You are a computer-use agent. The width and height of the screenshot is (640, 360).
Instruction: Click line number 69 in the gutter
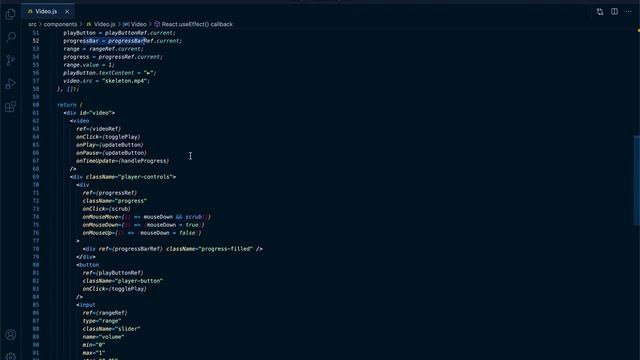coord(36,177)
